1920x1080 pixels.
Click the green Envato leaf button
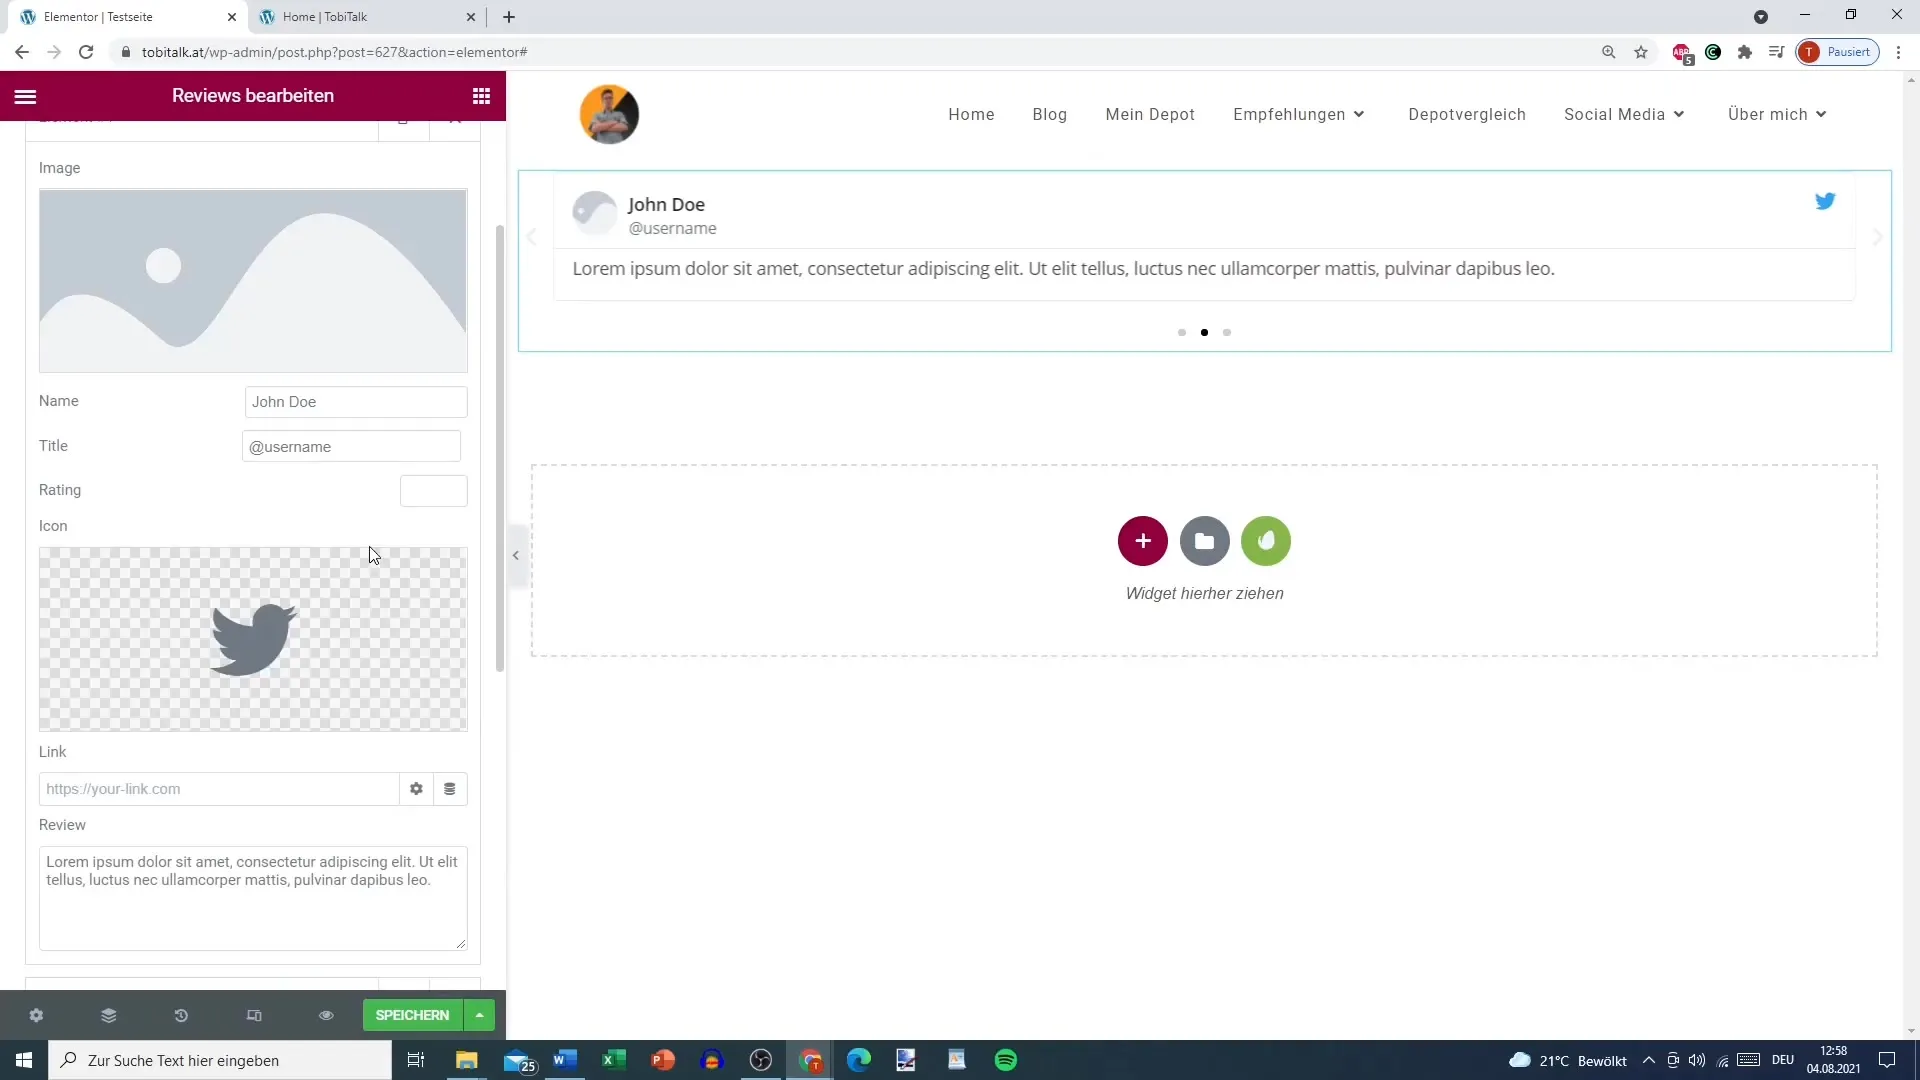(x=1265, y=541)
